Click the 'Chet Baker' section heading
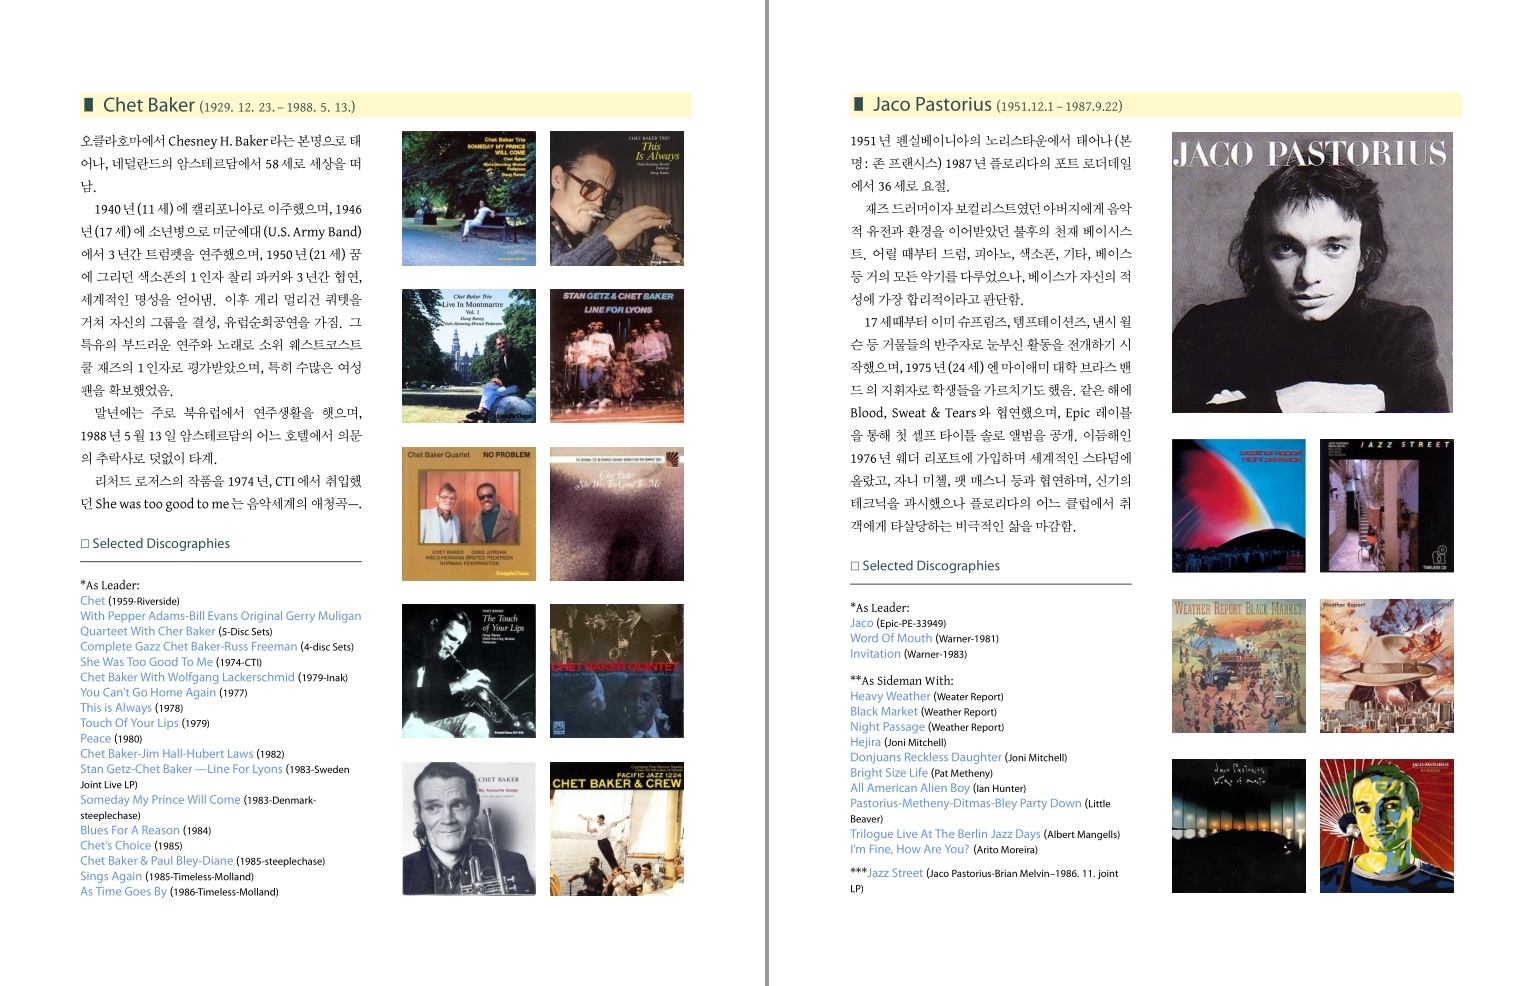This screenshot has height=986, width=1534. [x=149, y=105]
